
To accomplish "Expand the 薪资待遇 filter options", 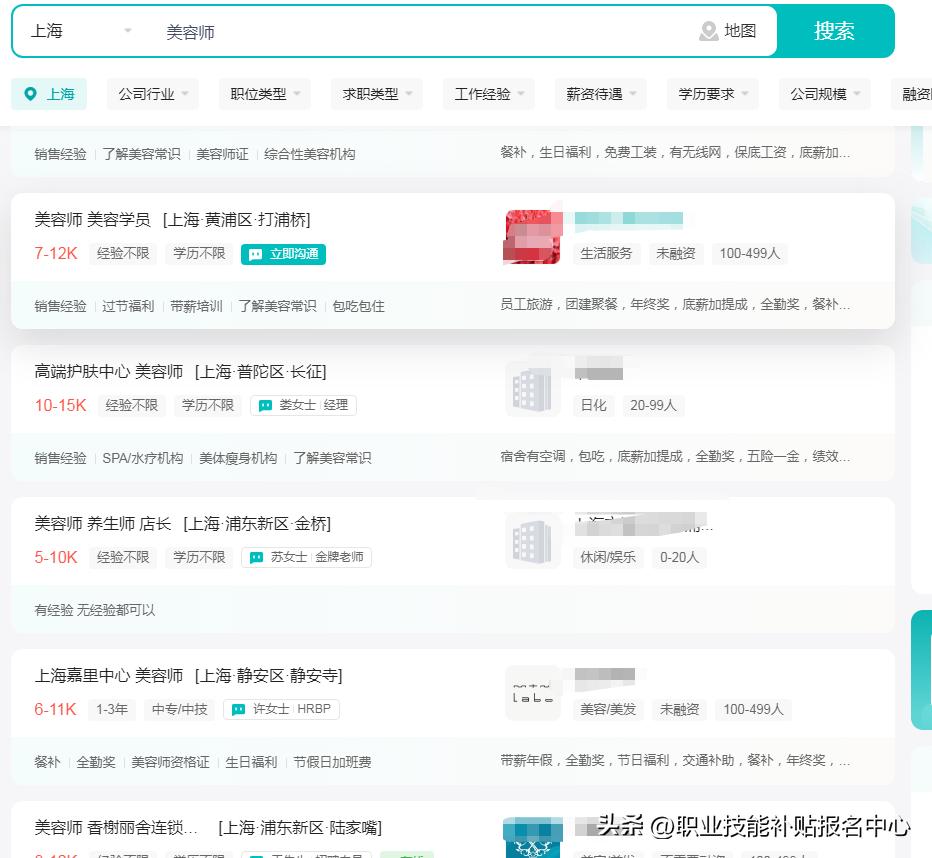I will pos(599,93).
